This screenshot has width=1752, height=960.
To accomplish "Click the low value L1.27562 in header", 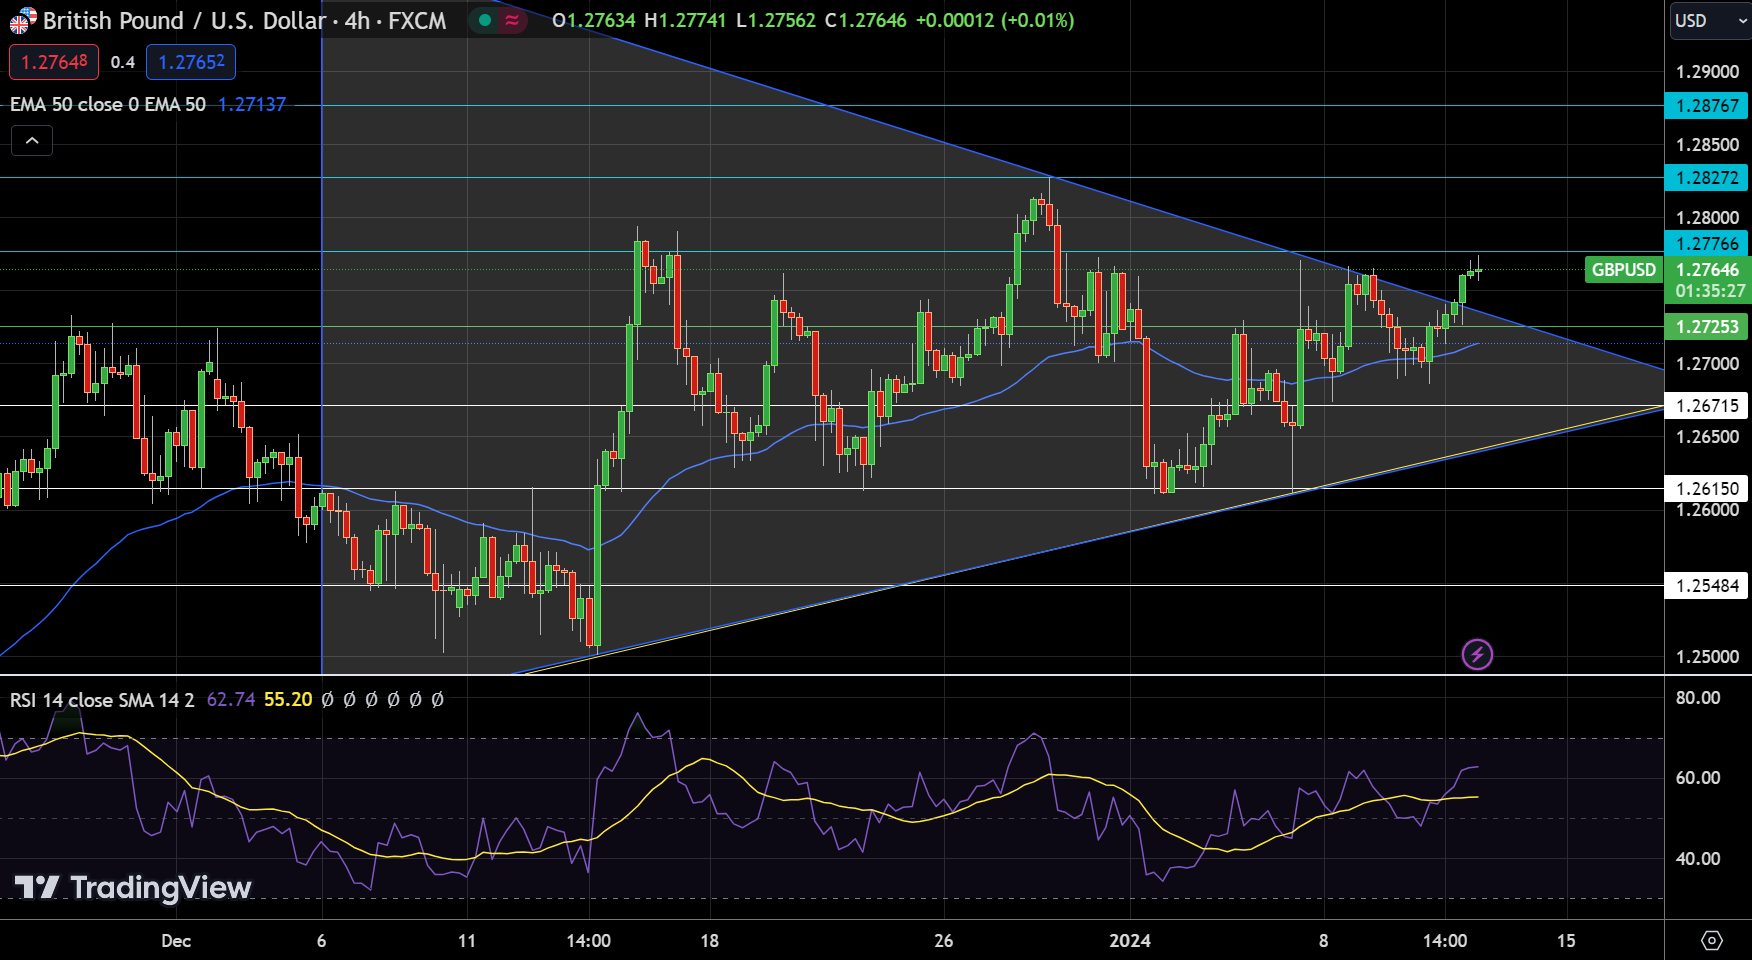I will pos(776,20).
